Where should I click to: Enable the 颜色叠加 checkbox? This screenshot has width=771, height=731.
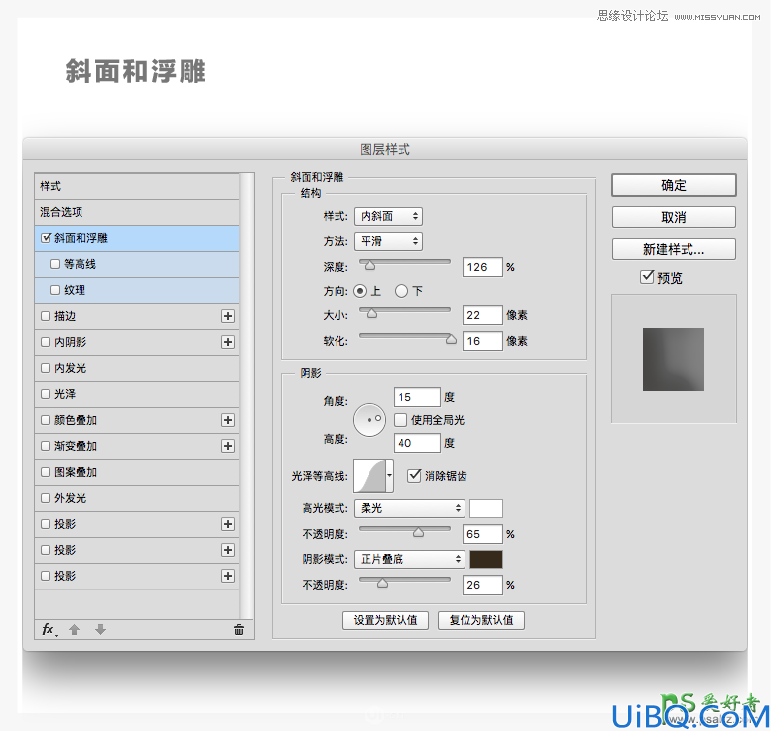pos(46,420)
